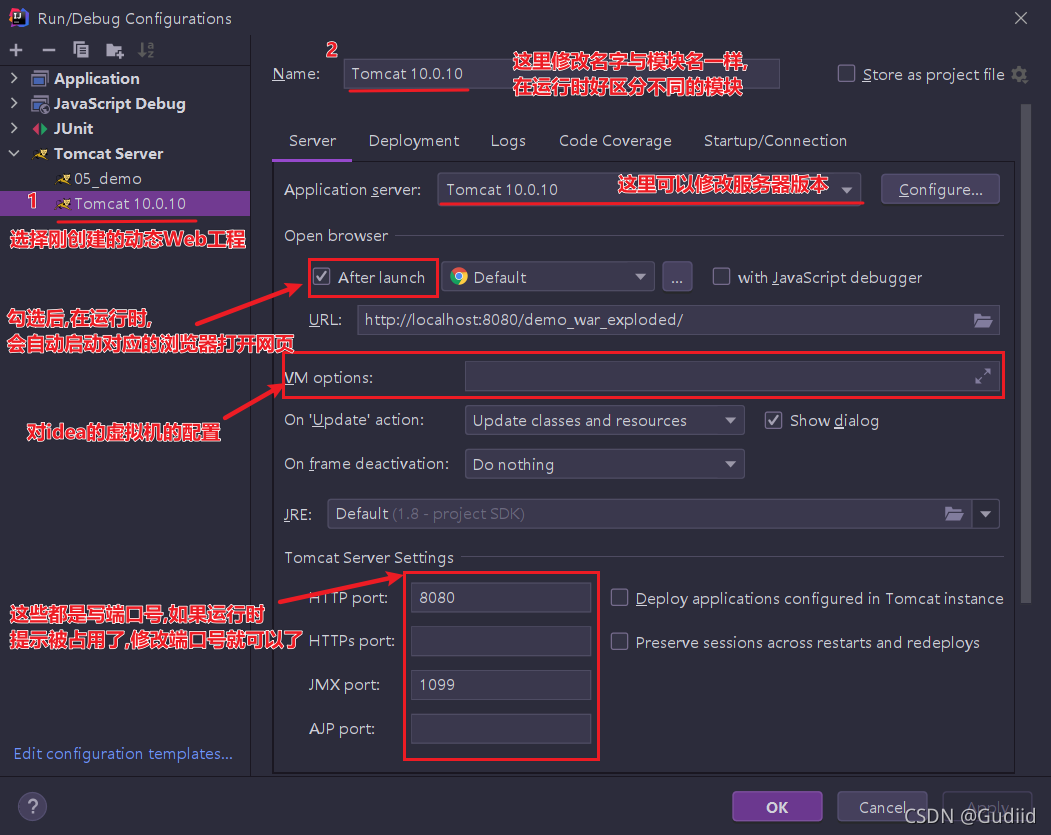This screenshot has width=1051, height=835.
Task: Sort configurations alphabetically
Action: point(145,50)
